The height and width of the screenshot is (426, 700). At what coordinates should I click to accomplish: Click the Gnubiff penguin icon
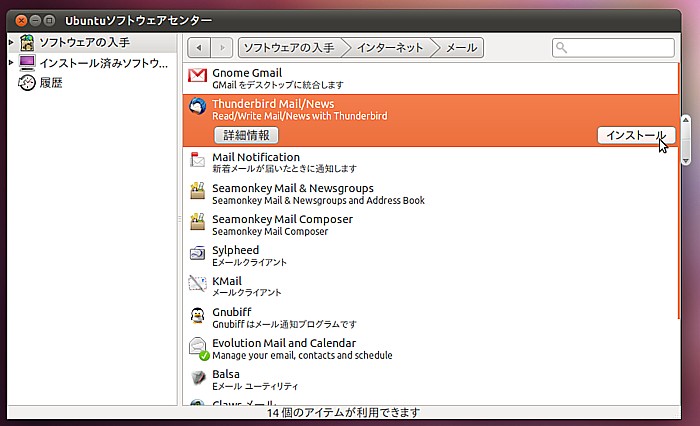click(x=197, y=315)
